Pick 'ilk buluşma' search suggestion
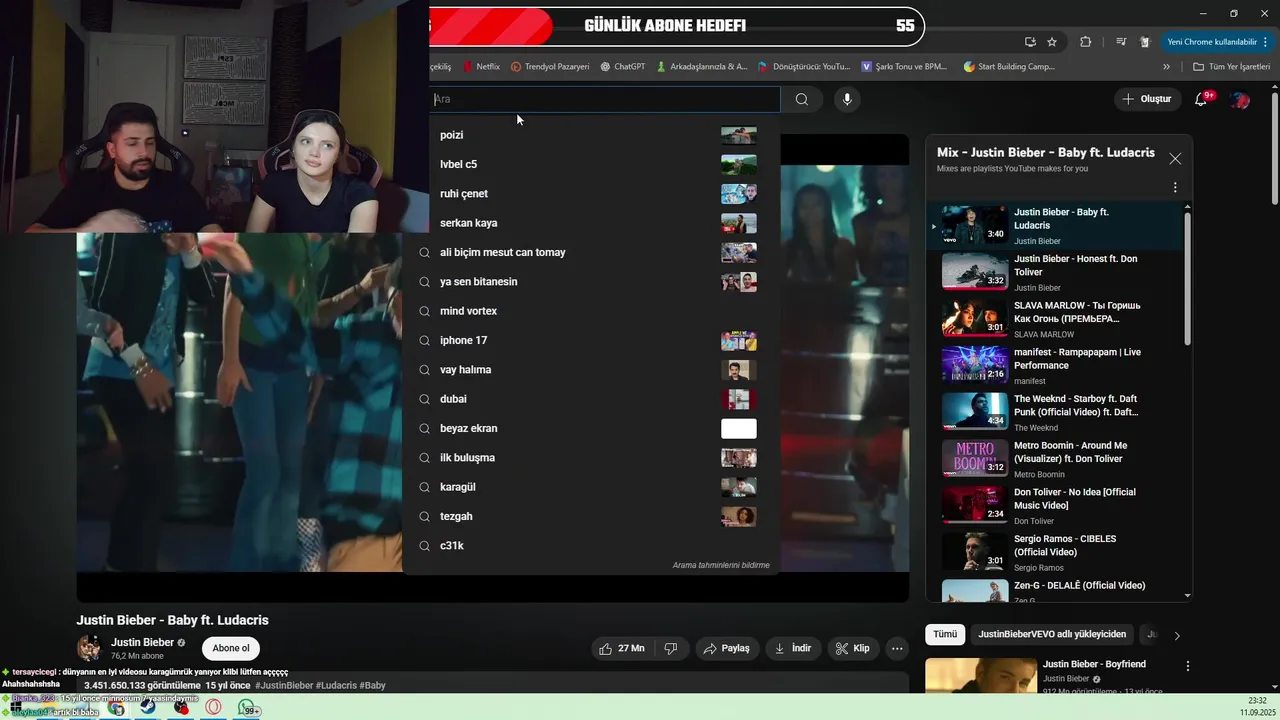 click(591, 458)
